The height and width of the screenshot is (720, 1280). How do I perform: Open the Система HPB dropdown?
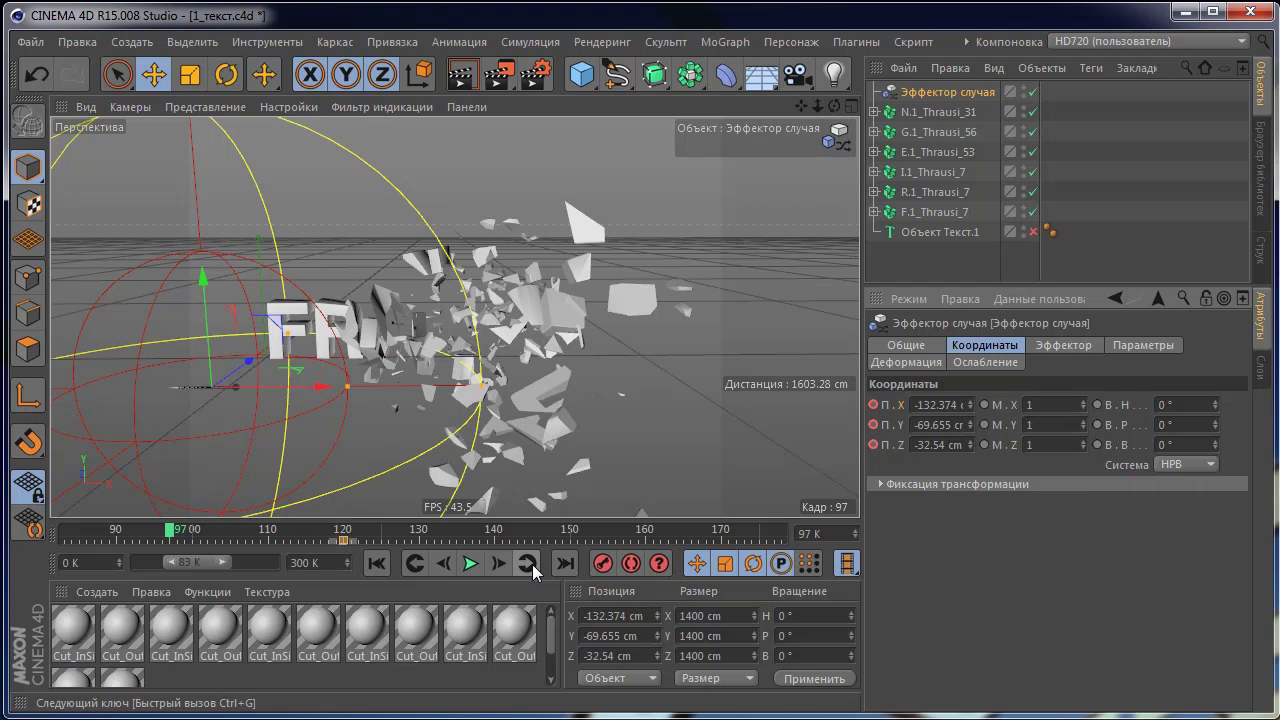[x=1186, y=465]
